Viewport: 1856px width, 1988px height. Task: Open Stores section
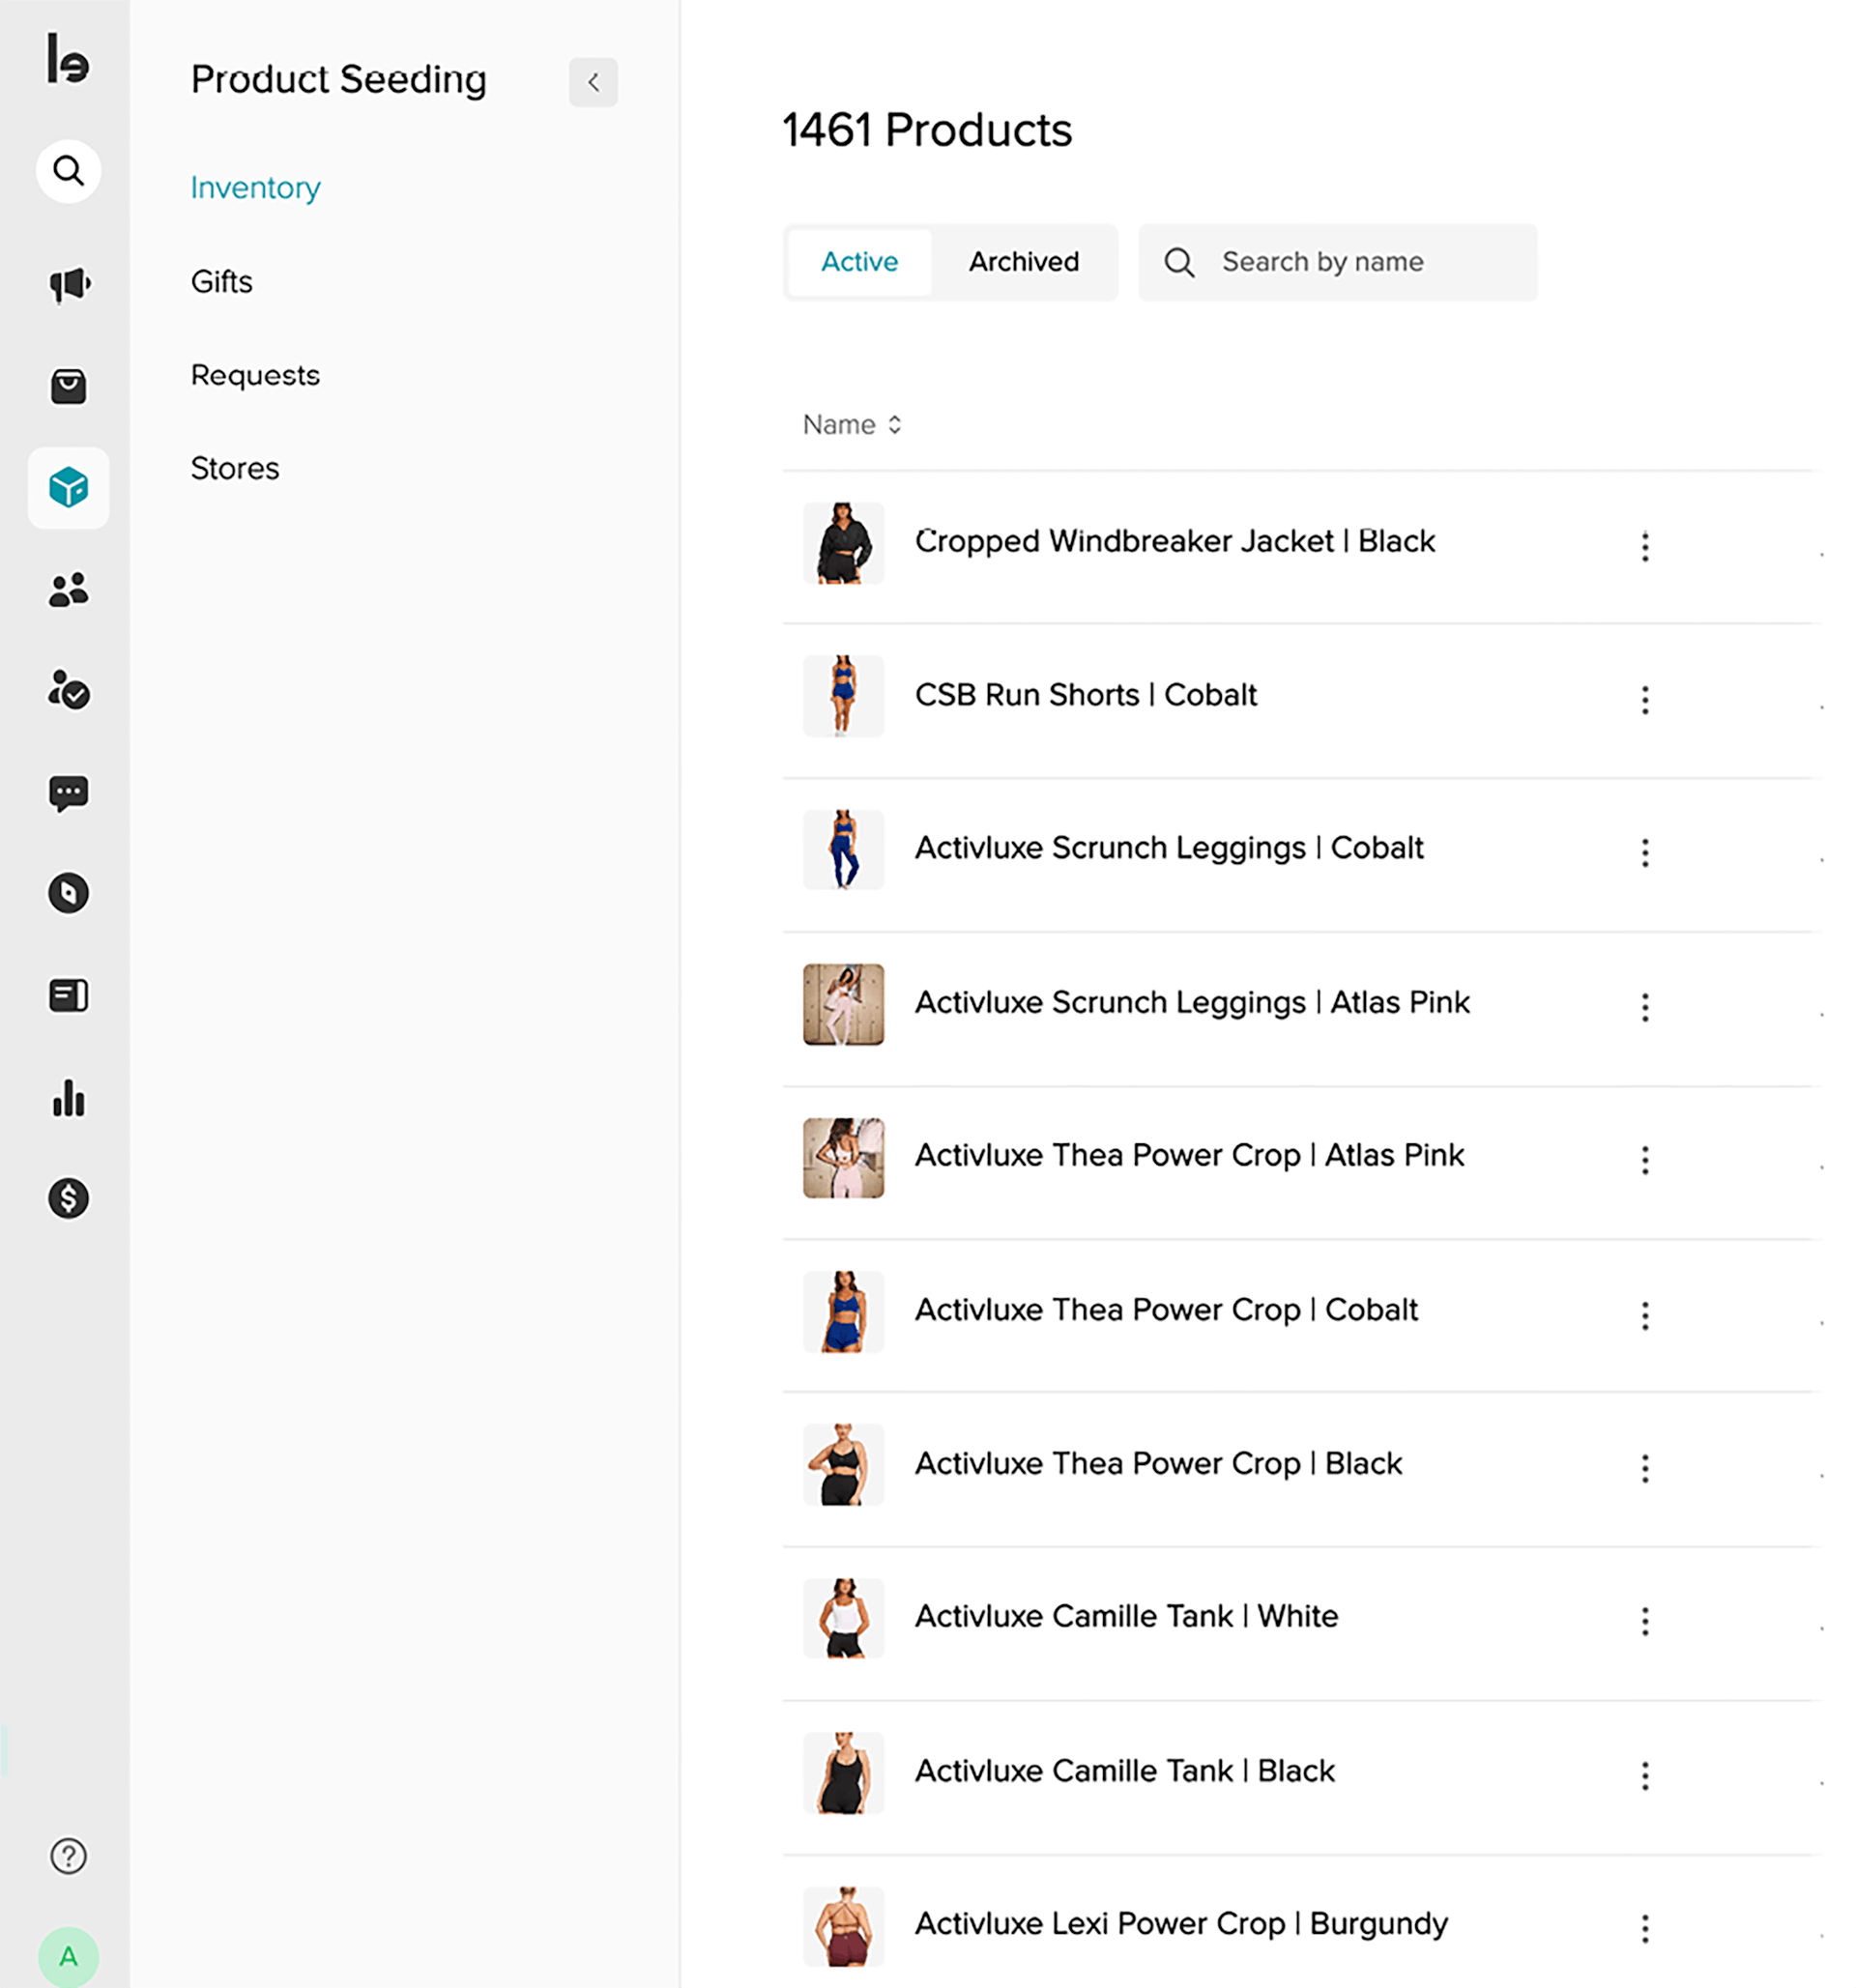[236, 468]
